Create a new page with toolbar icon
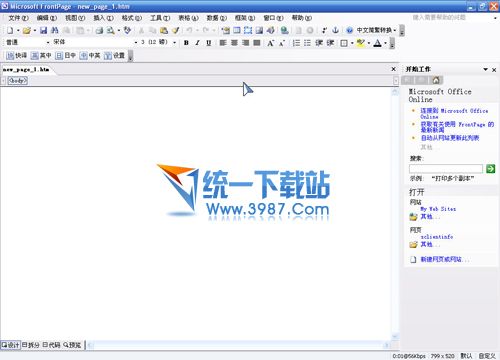The width and height of the screenshot is (500, 360). (10, 30)
